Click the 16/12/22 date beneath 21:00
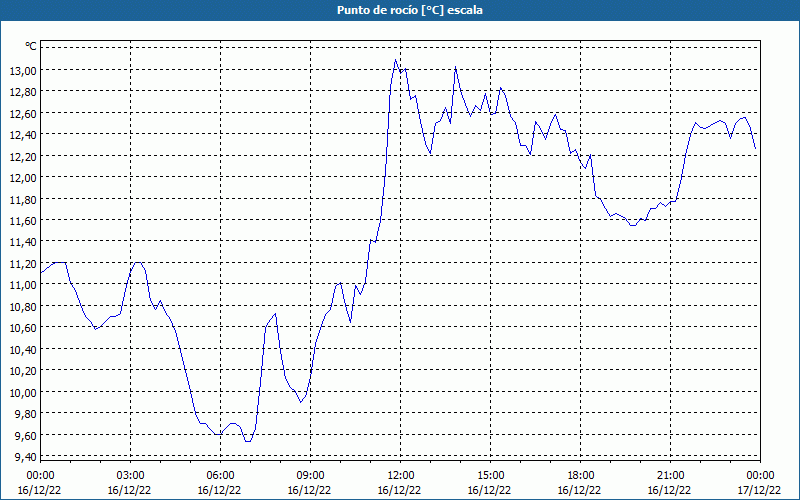The height and width of the screenshot is (500, 800). coord(669,490)
